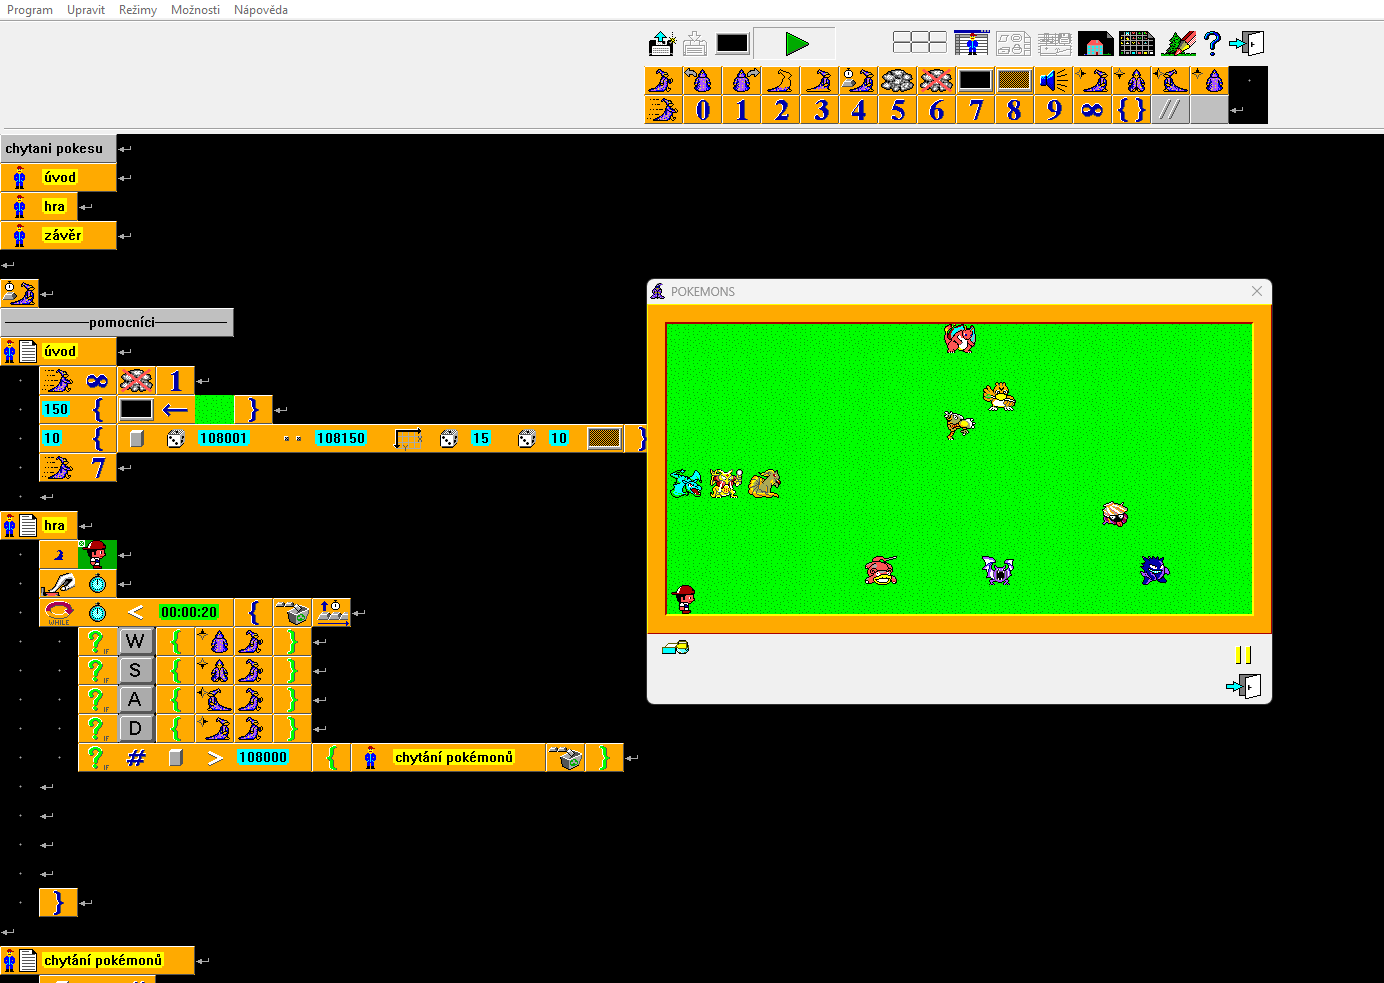The height and width of the screenshot is (983, 1384).
Task: Select the wizard-with-timer wait command in palette
Action: pos(858,81)
